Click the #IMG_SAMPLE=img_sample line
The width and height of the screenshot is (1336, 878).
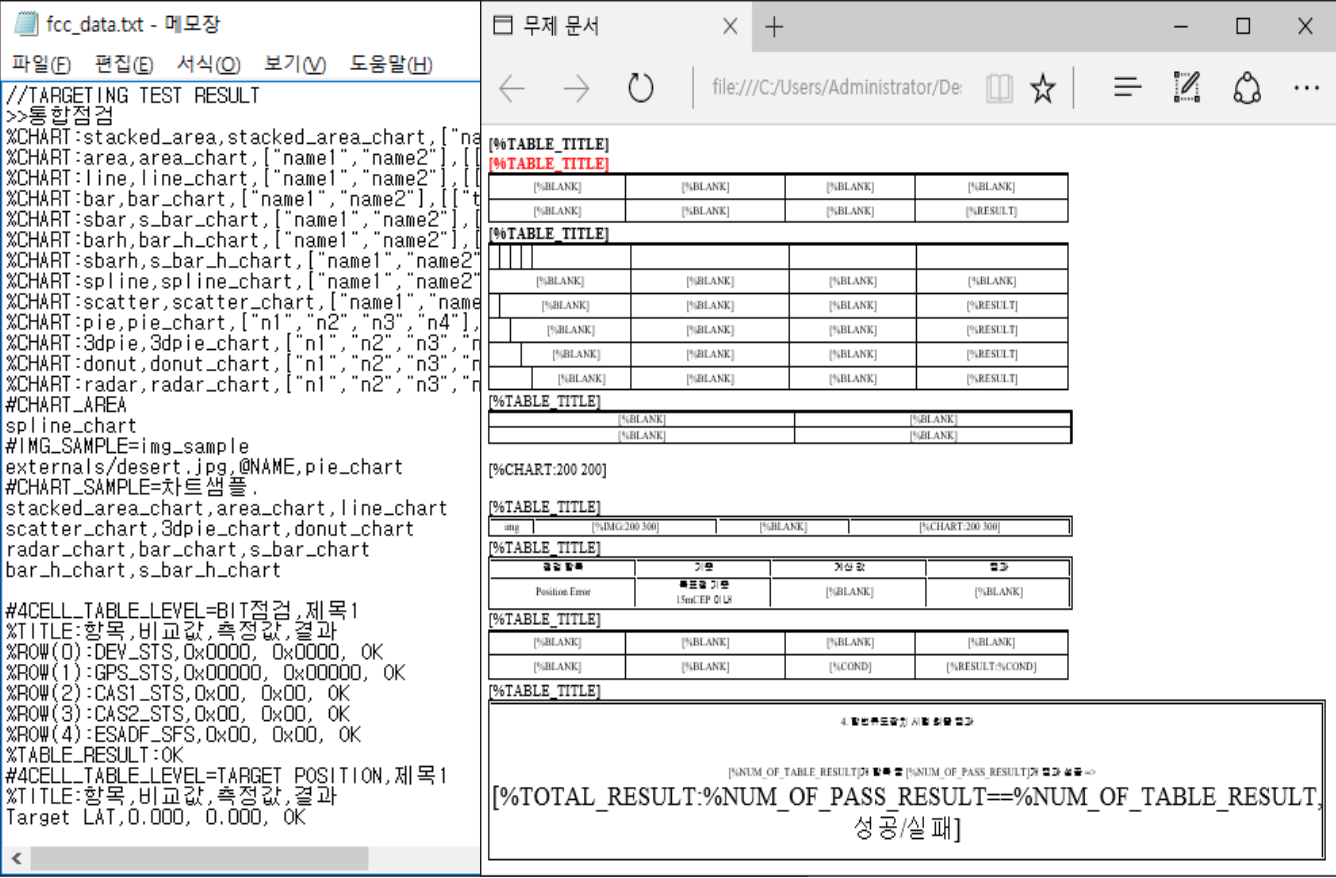127,446
